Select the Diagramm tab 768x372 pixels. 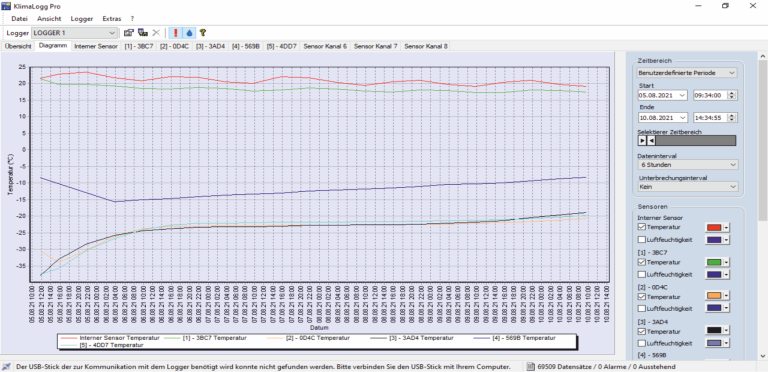coord(53,46)
